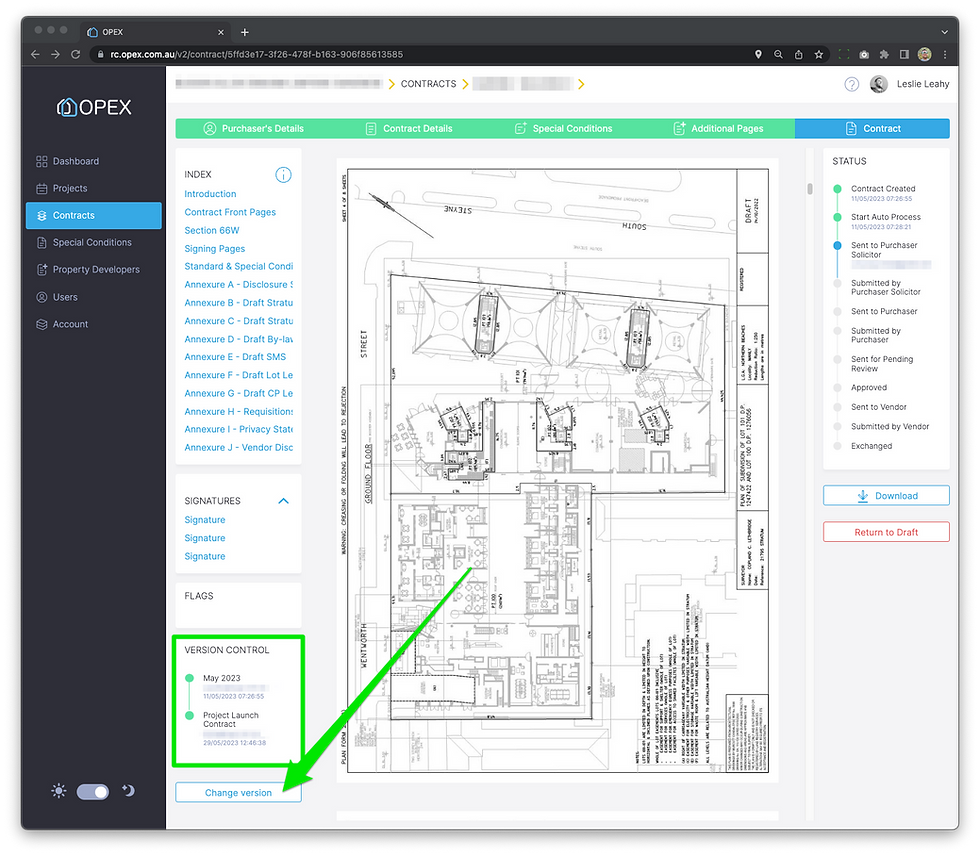980x856 pixels.
Task: Click the Download button
Action: coord(886,496)
